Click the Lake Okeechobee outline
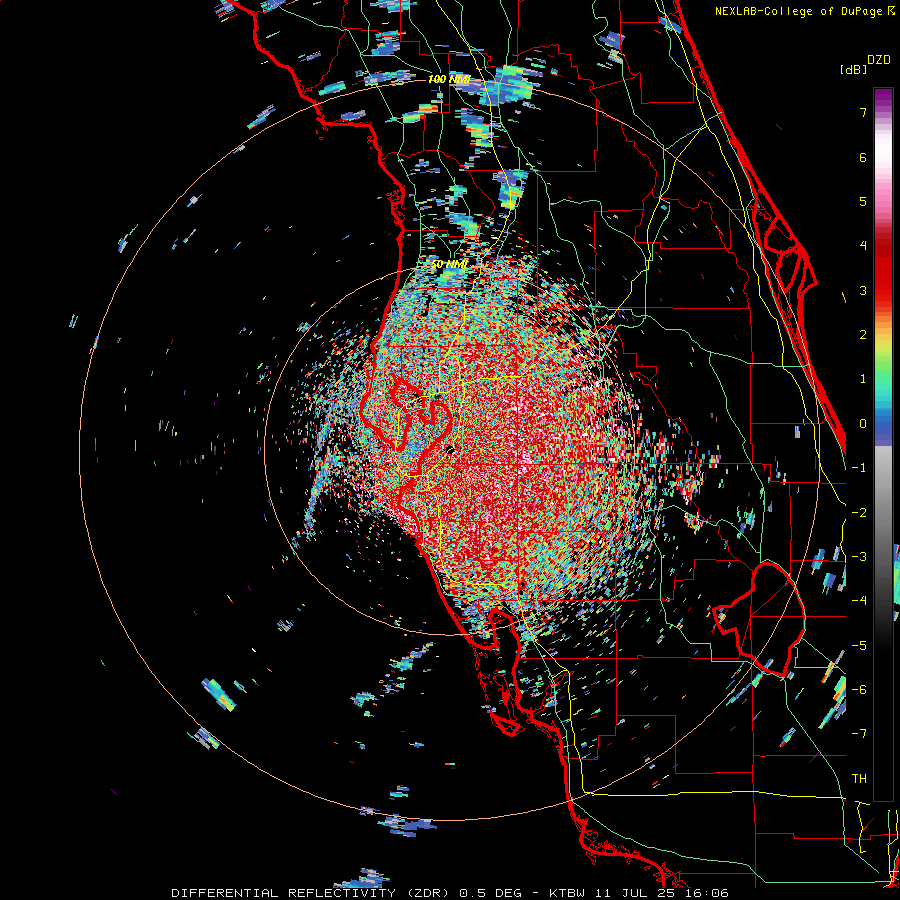This screenshot has height=900, width=900. click(759, 620)
